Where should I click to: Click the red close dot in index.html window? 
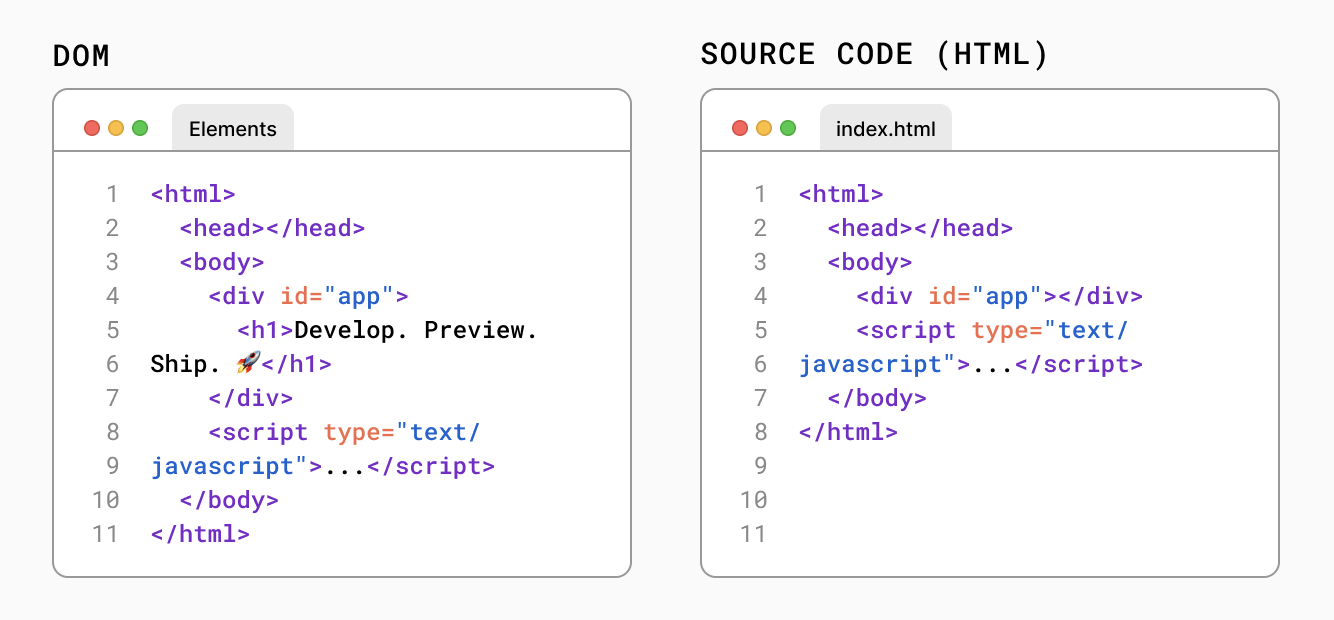tap(740, 128)
